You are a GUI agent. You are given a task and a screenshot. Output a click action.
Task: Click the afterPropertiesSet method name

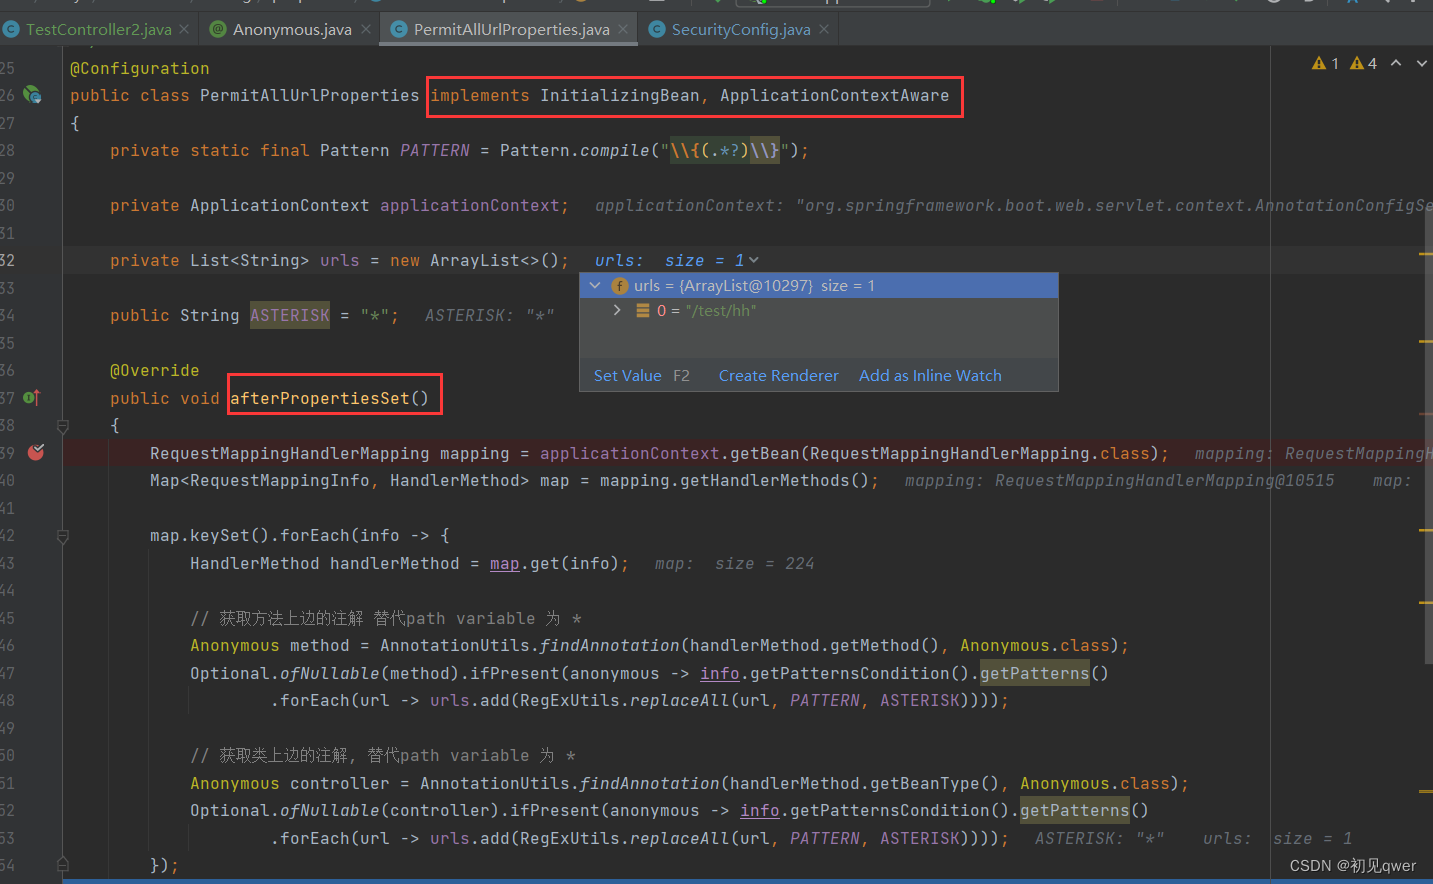tap(320, 398)
